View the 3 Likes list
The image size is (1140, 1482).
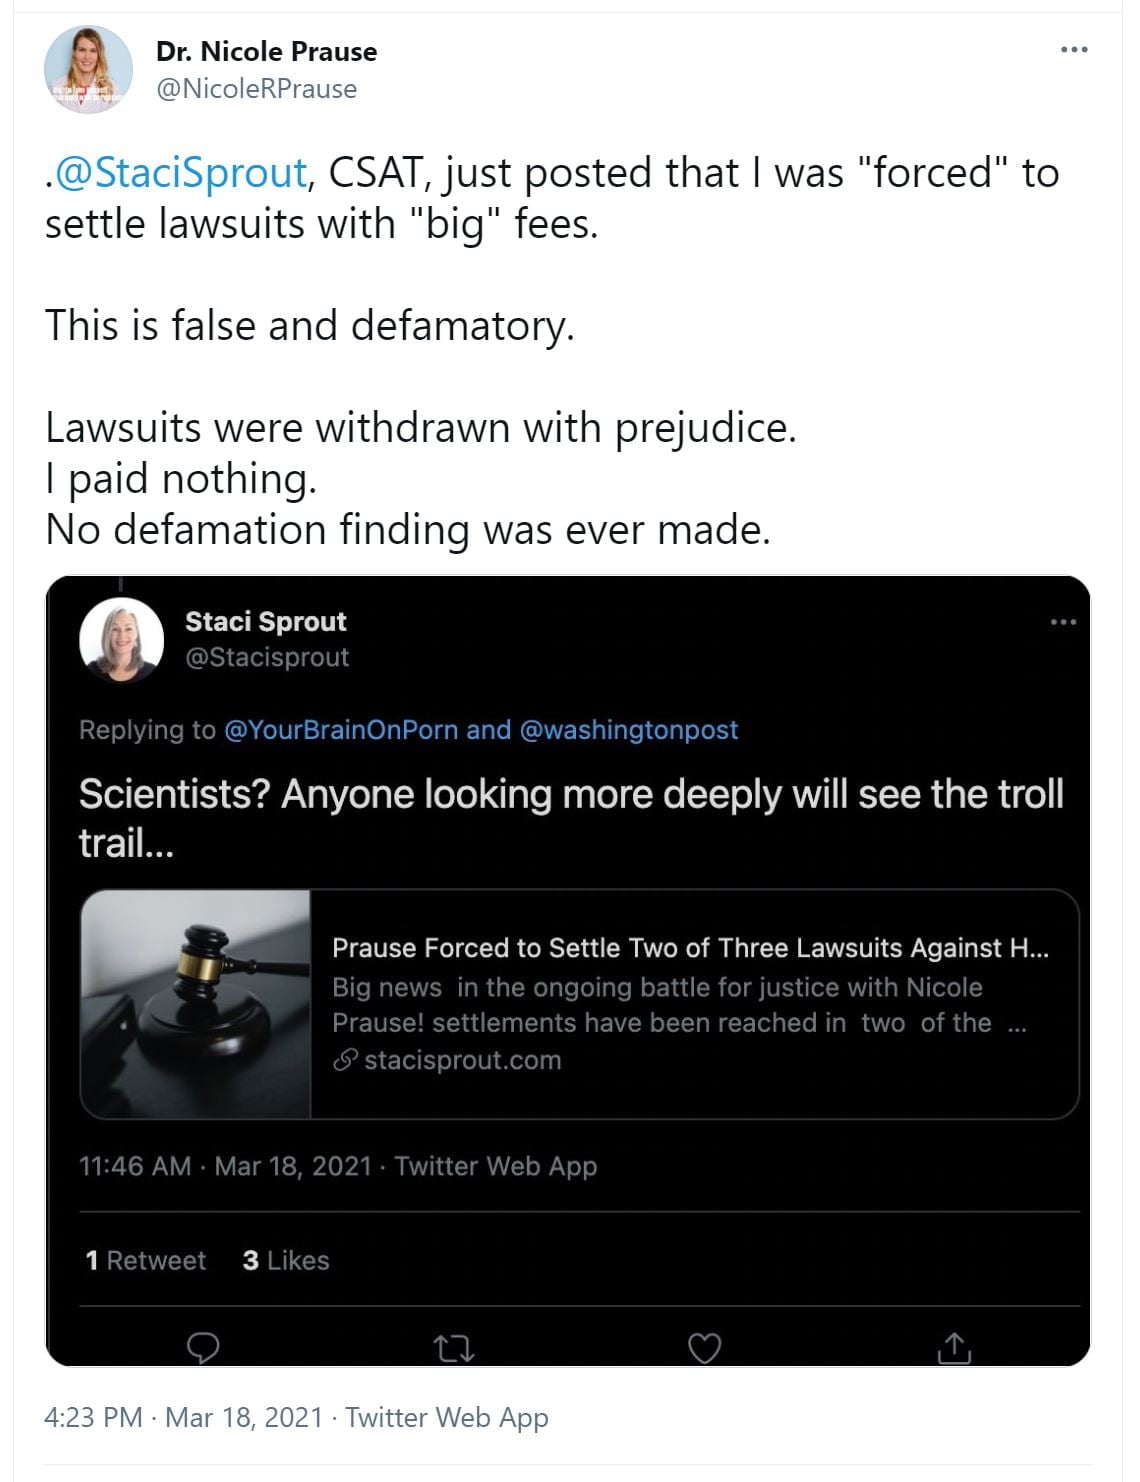pos(286,1261)
